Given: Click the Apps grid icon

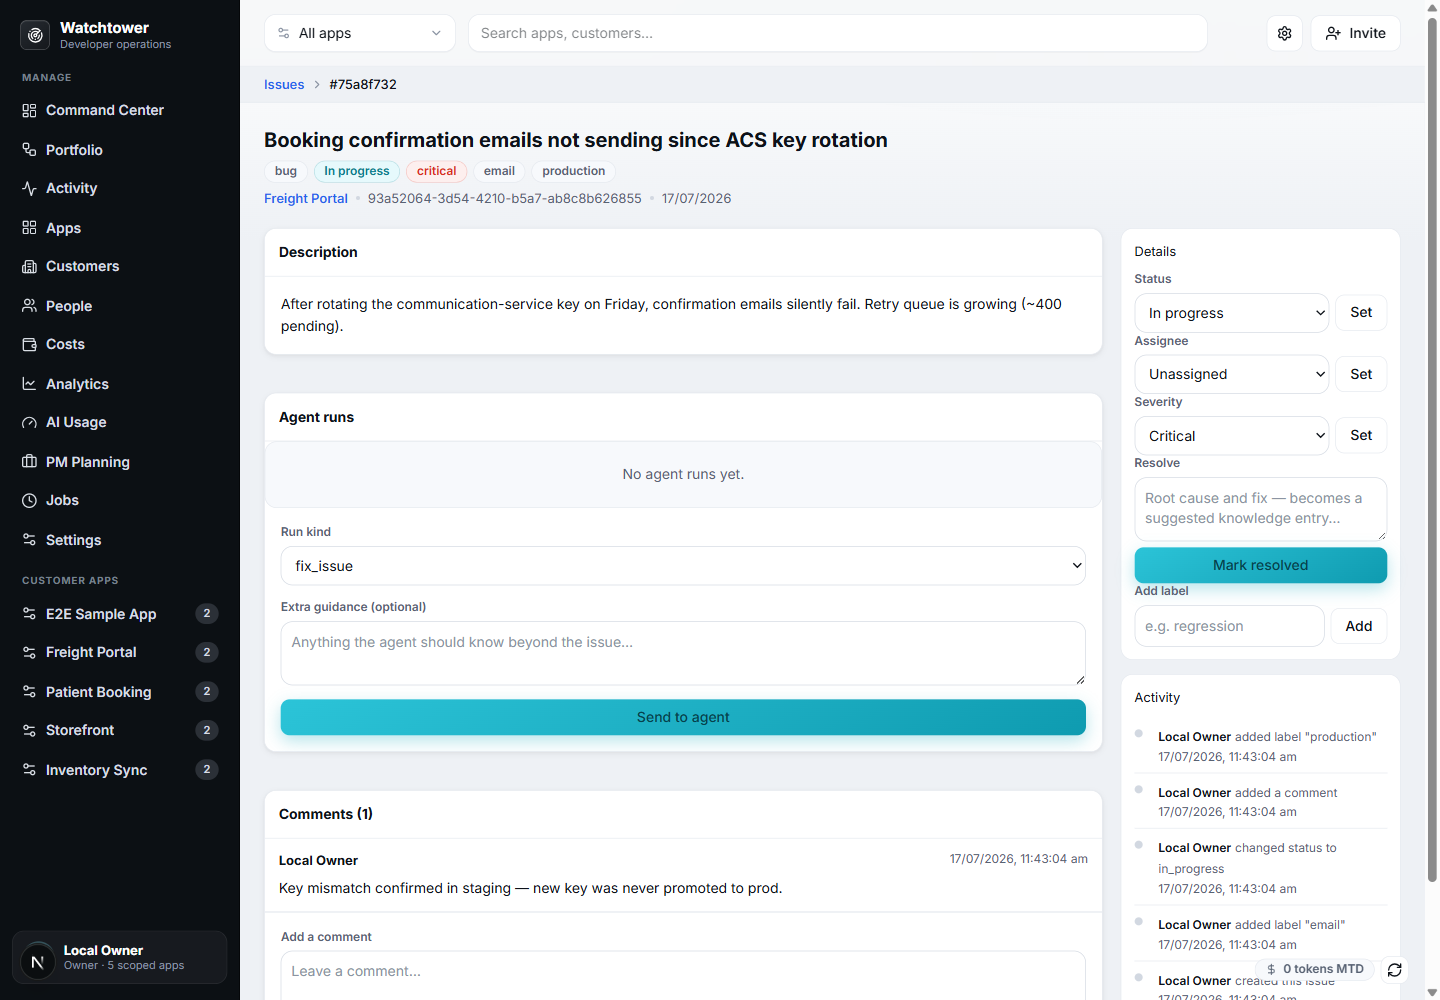Looking at the screenshot, I should [x=29, y=228].
